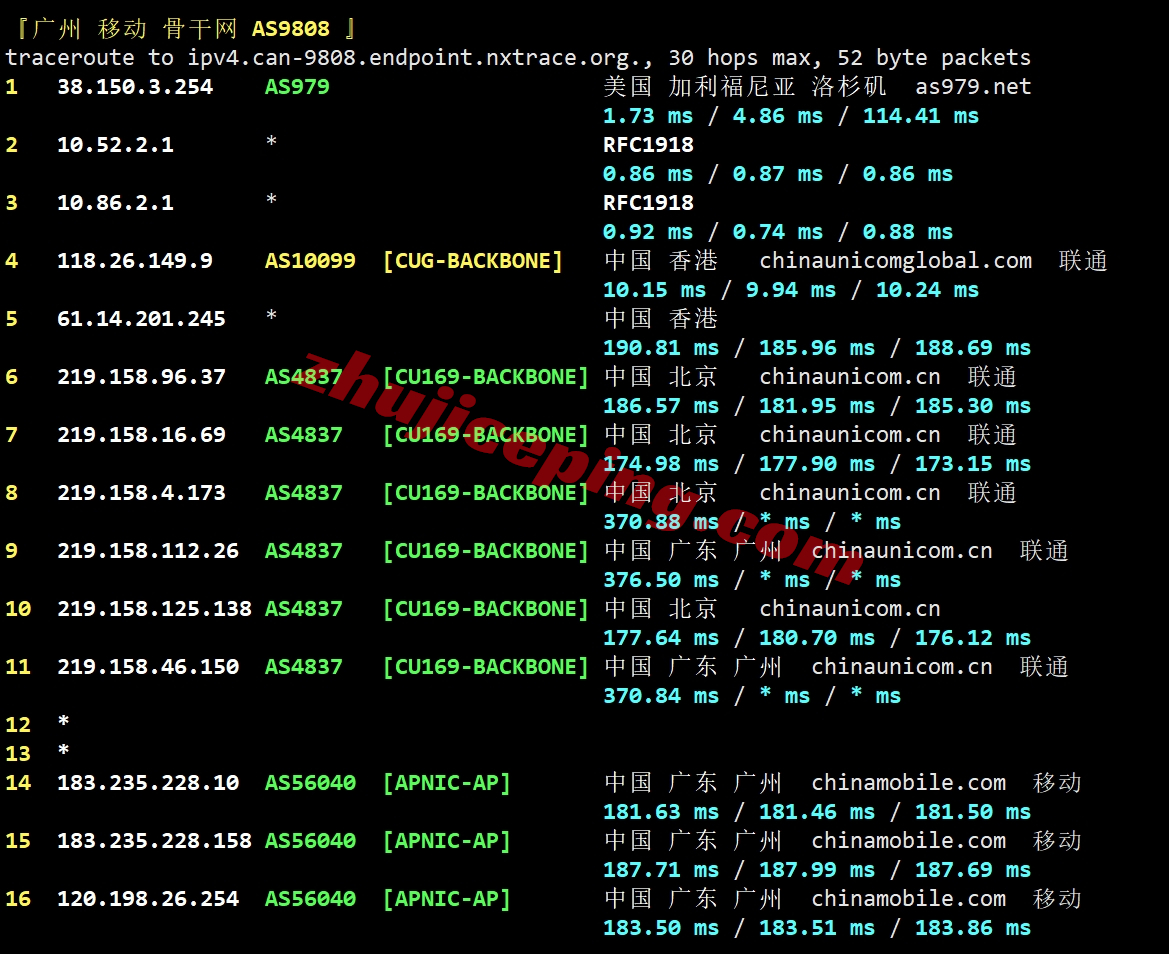The width and height of the screenshot is (1169, 954).
Task: Select IP 219.158.125.138
Action: tap(154, 610)
